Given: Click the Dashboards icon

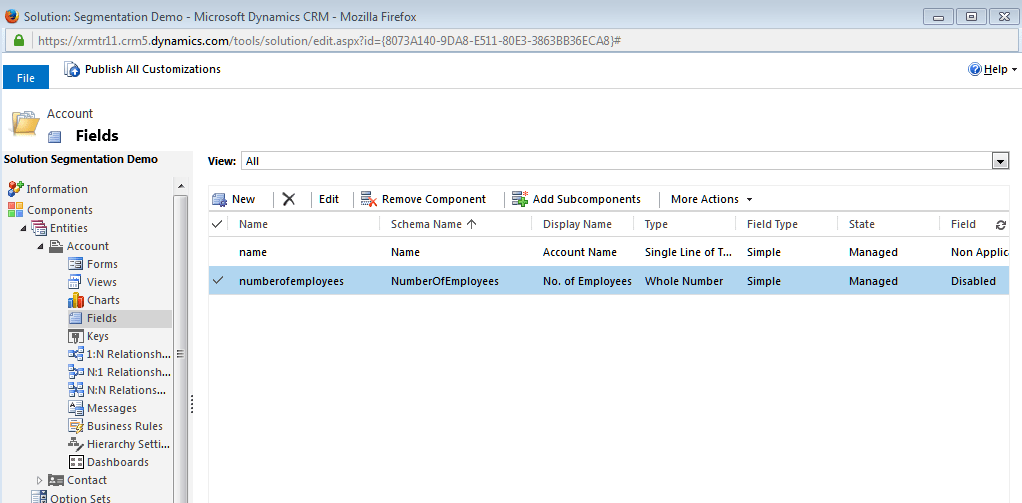Looking at the screenshot, I should [x=76, y=462].
